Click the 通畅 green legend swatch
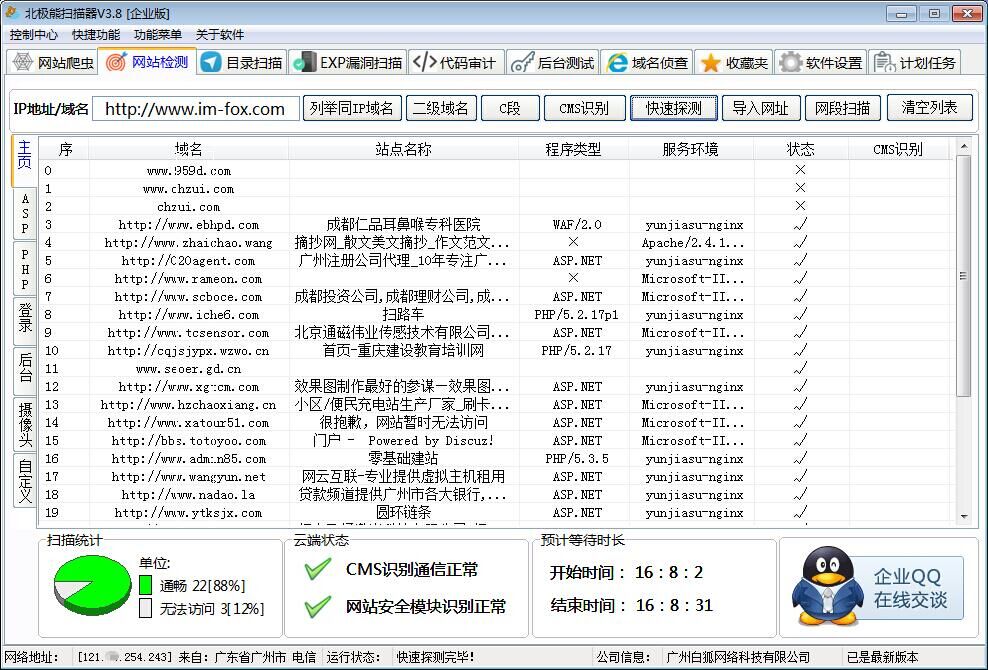The image size is (988, 670). pos(146,585)
